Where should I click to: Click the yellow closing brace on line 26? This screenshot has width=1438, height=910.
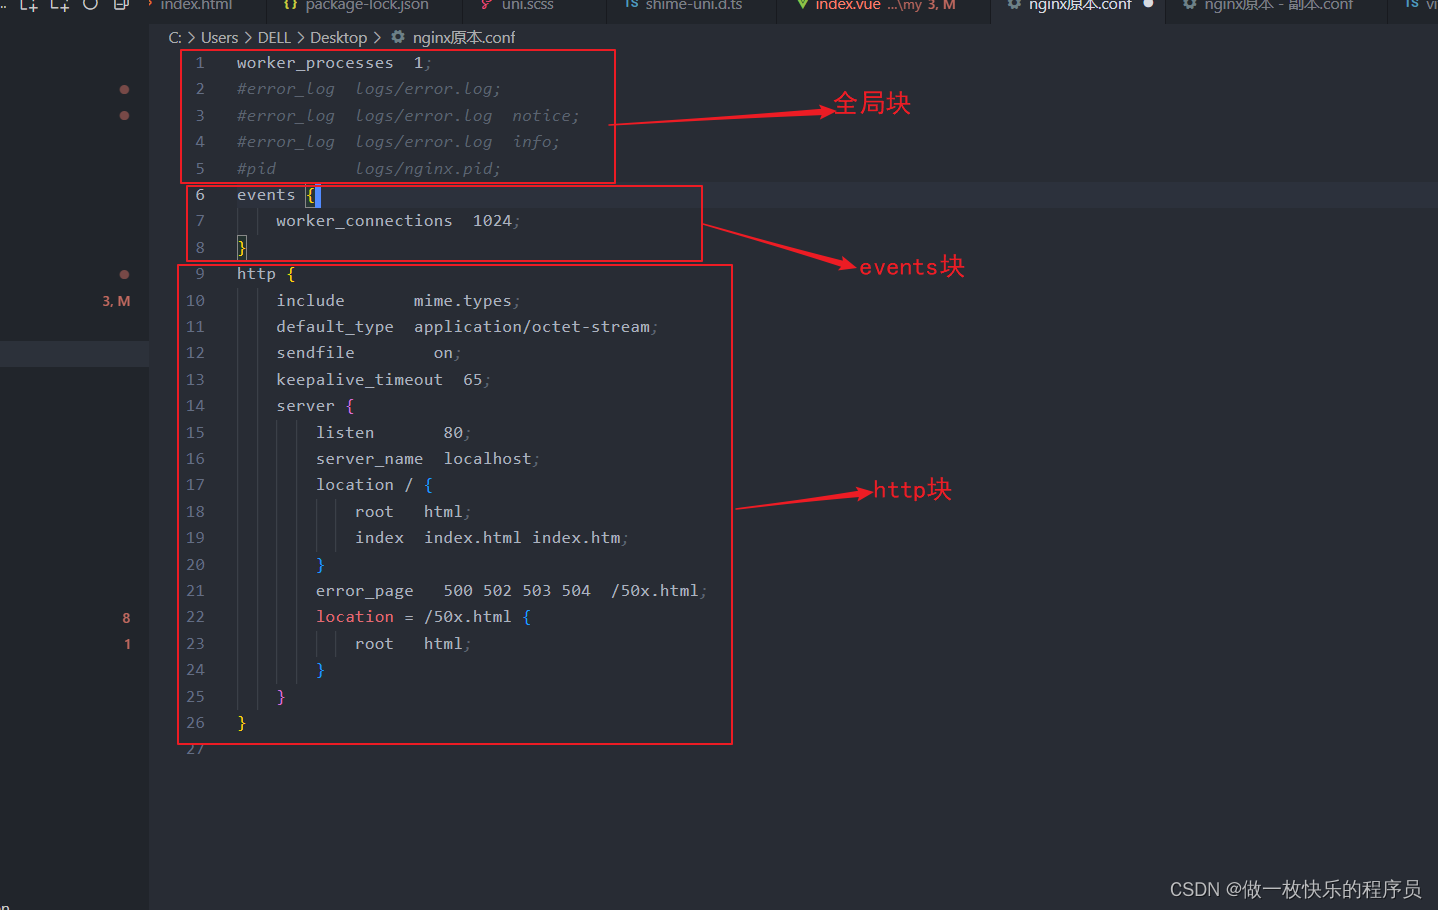(241, 723)
